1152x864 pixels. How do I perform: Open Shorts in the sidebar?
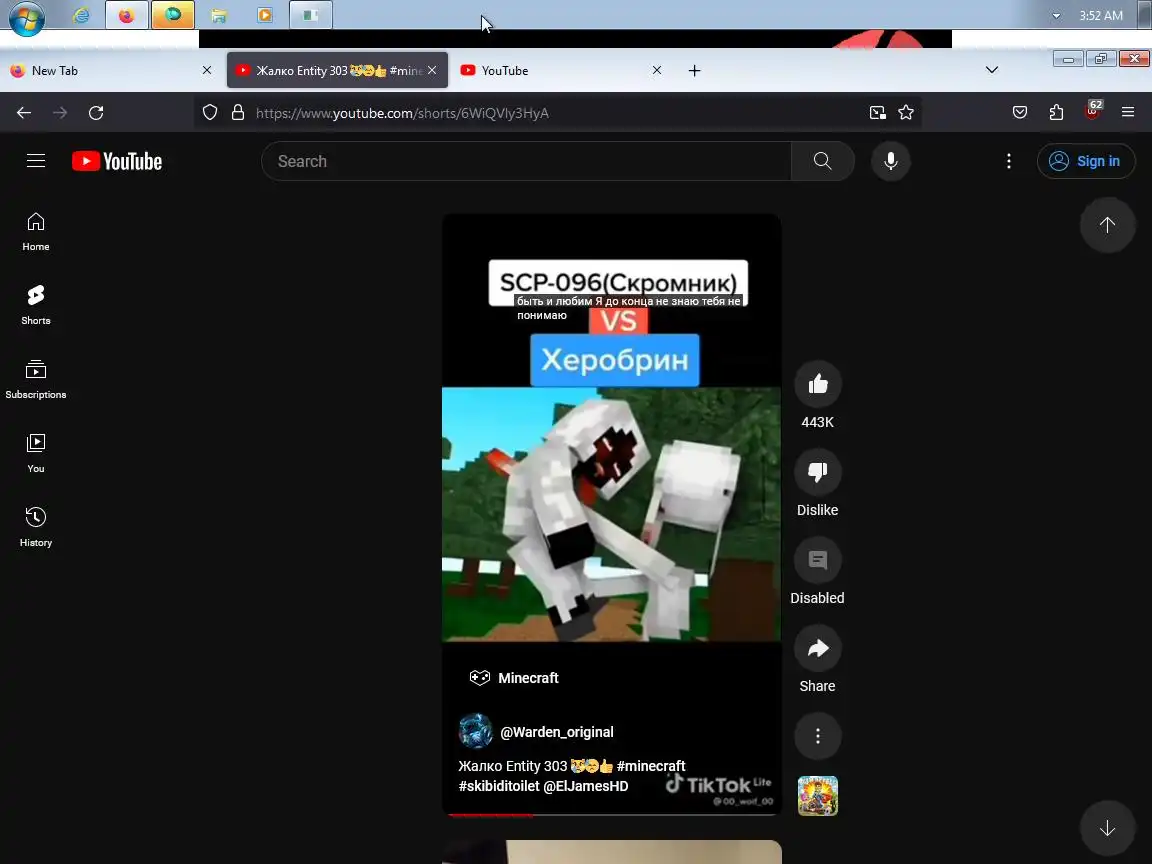(x=35, y=305)
